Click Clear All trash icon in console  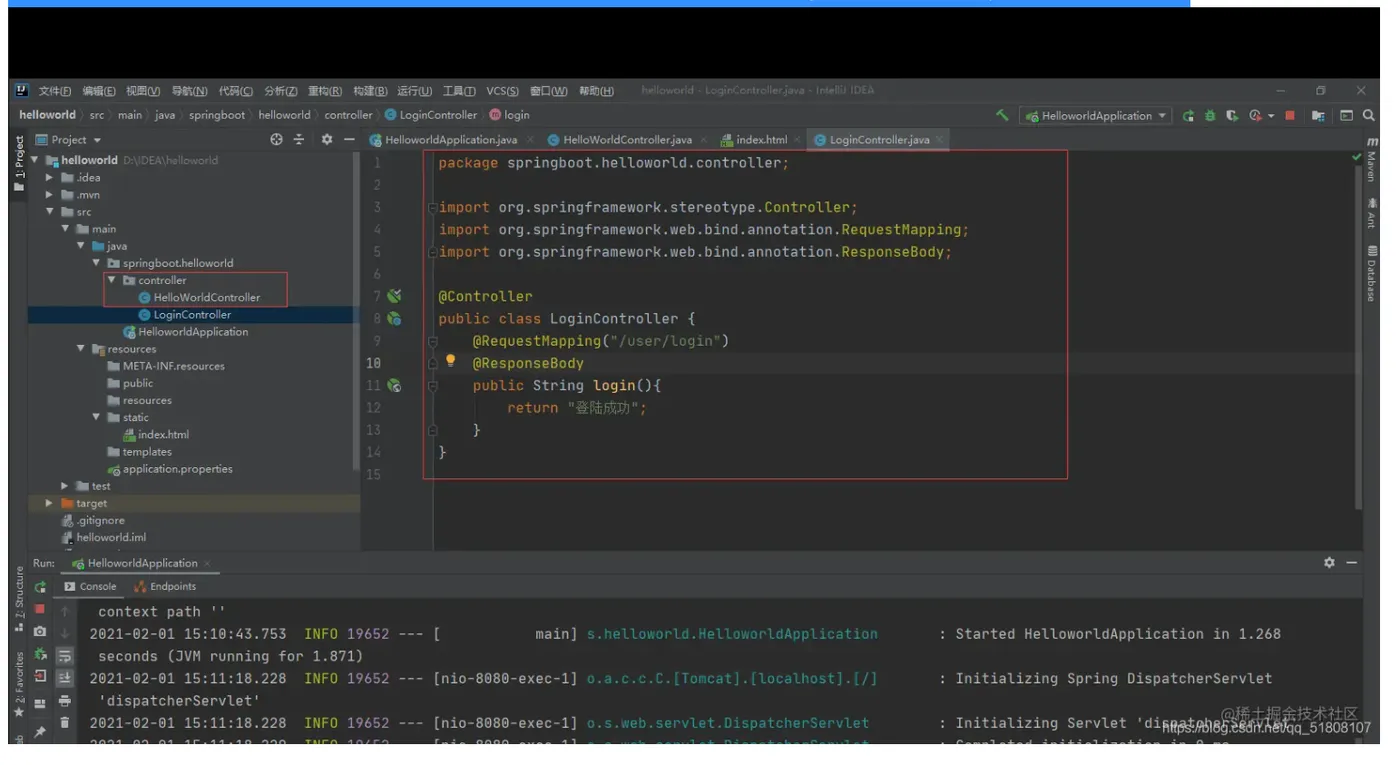(x=65, y=723)
